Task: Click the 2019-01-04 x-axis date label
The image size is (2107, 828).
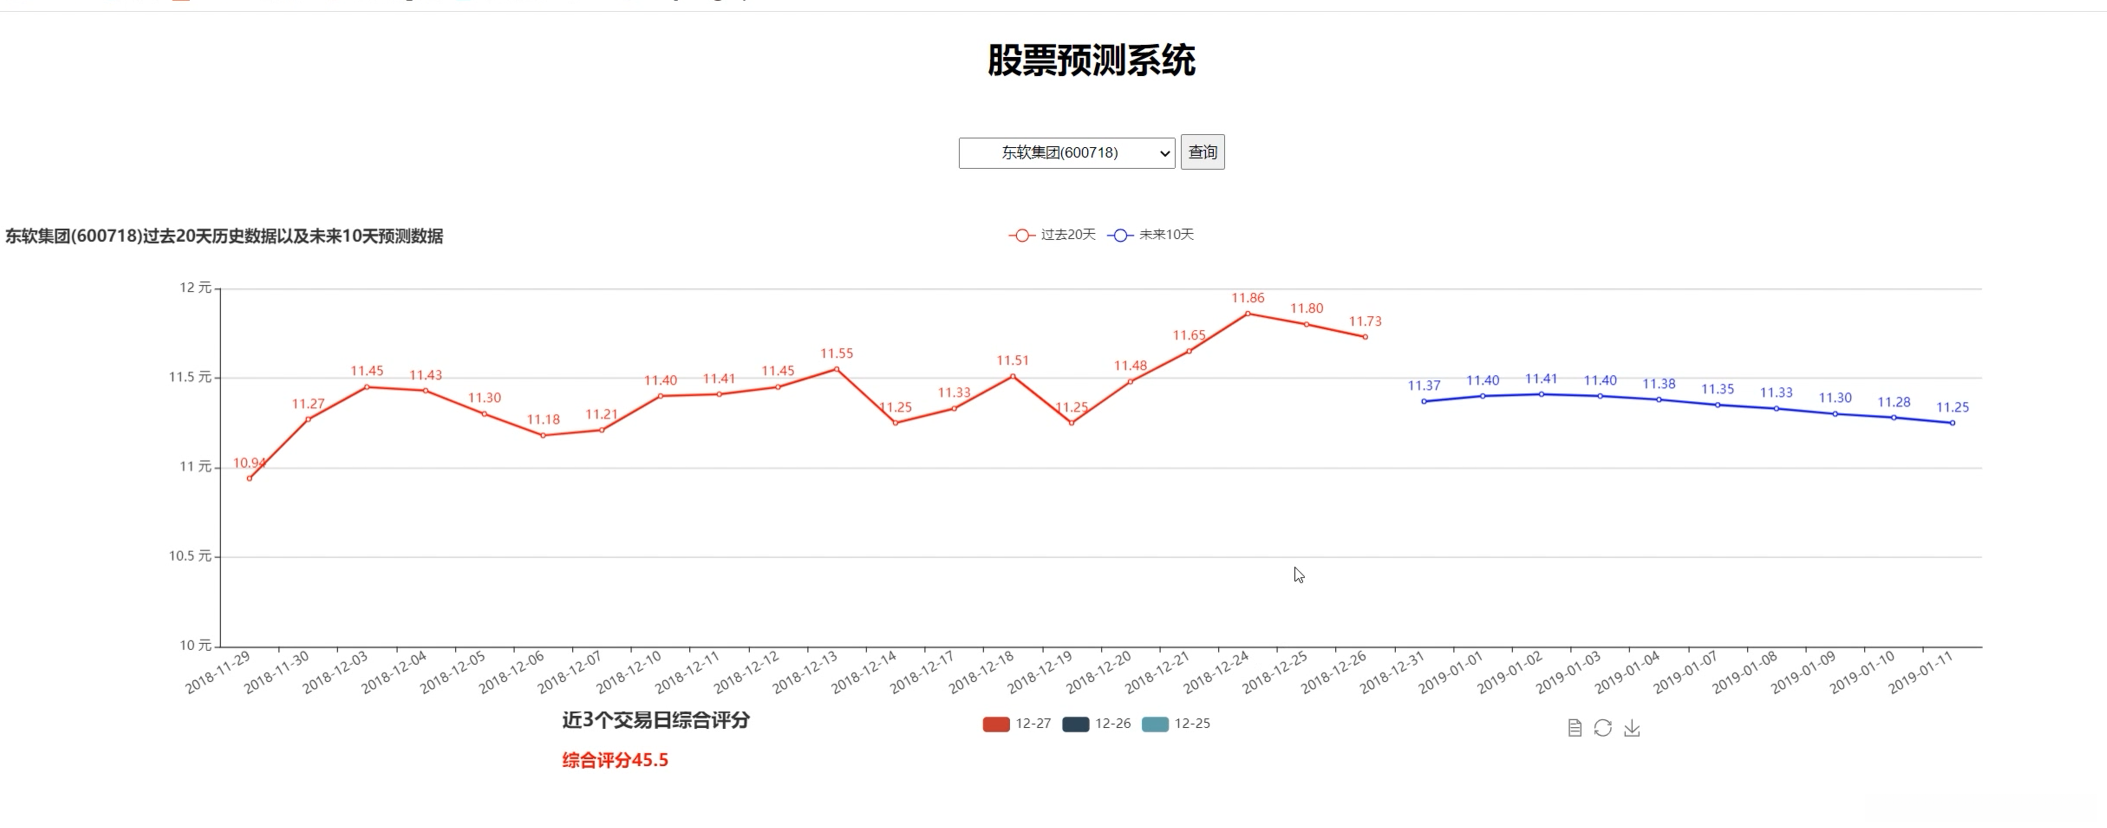Action: [x=1628, y=672]
